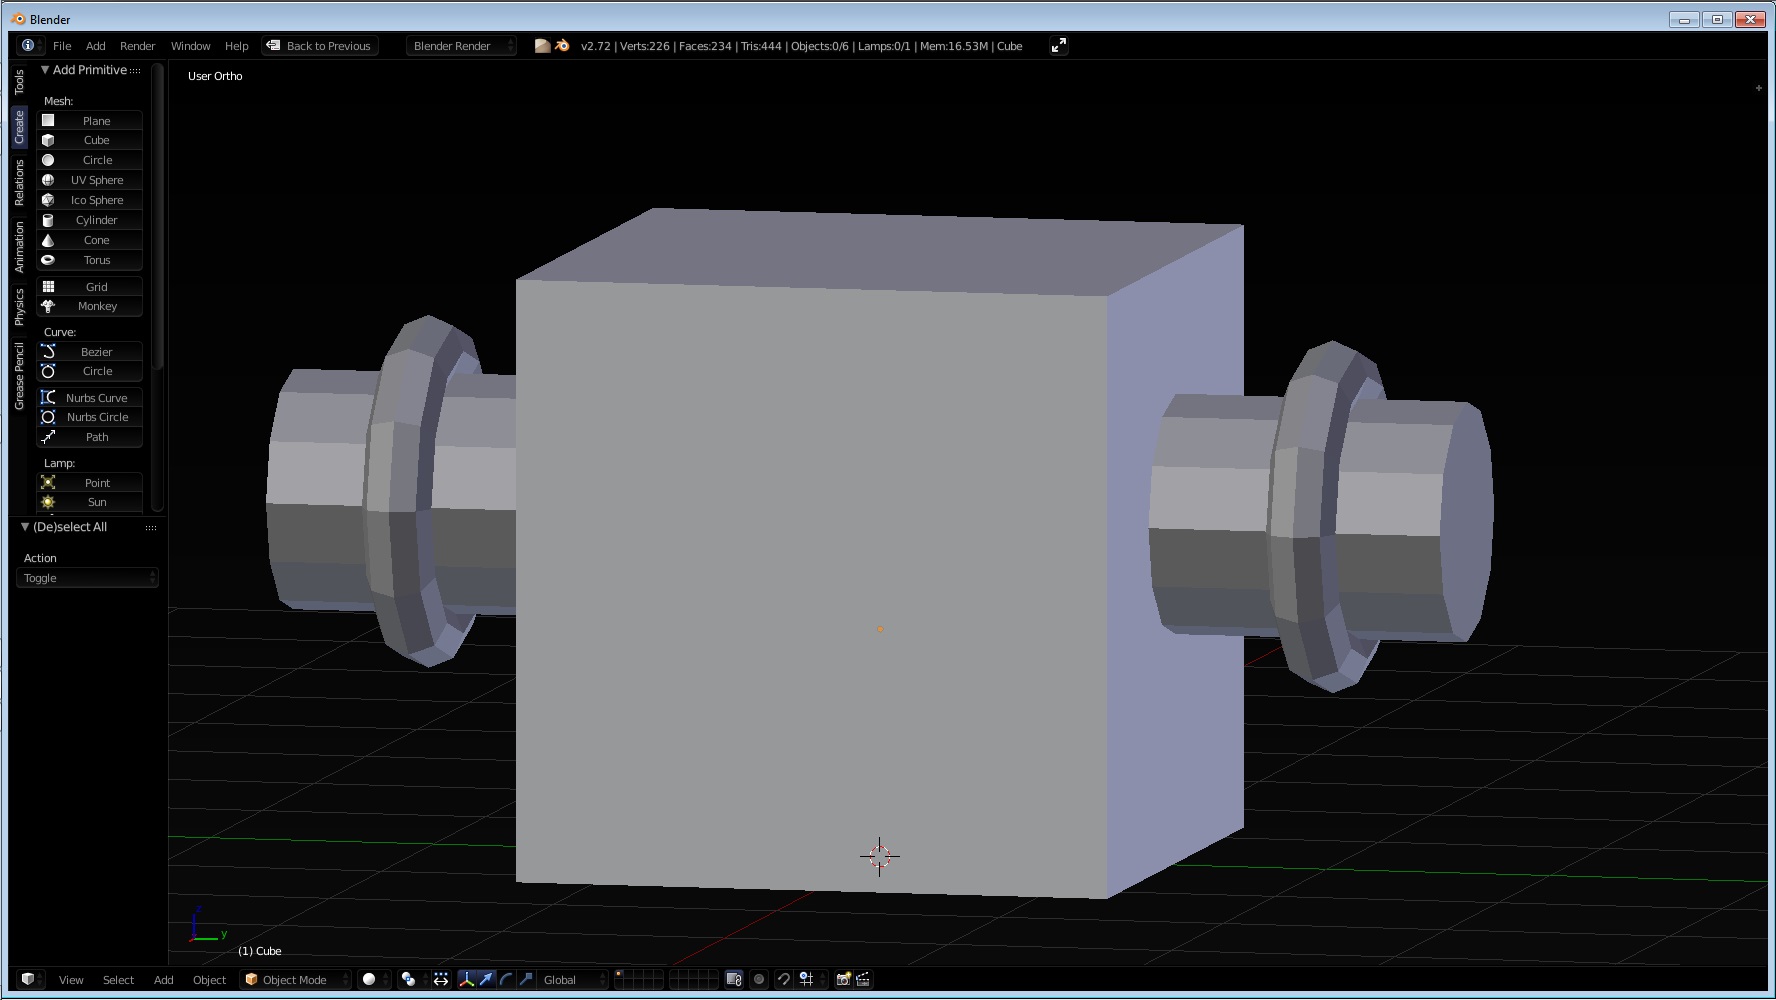Screen dimensions: 1776x1000
Task: Enable the translate manipulator arrow
Action: (486, 980)
